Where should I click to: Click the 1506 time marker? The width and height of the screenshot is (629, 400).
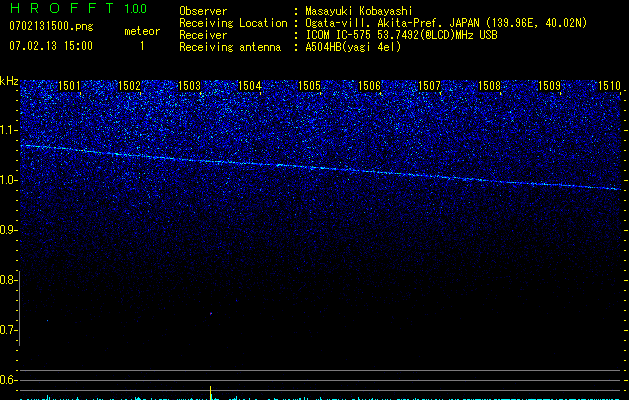(369, 86)
